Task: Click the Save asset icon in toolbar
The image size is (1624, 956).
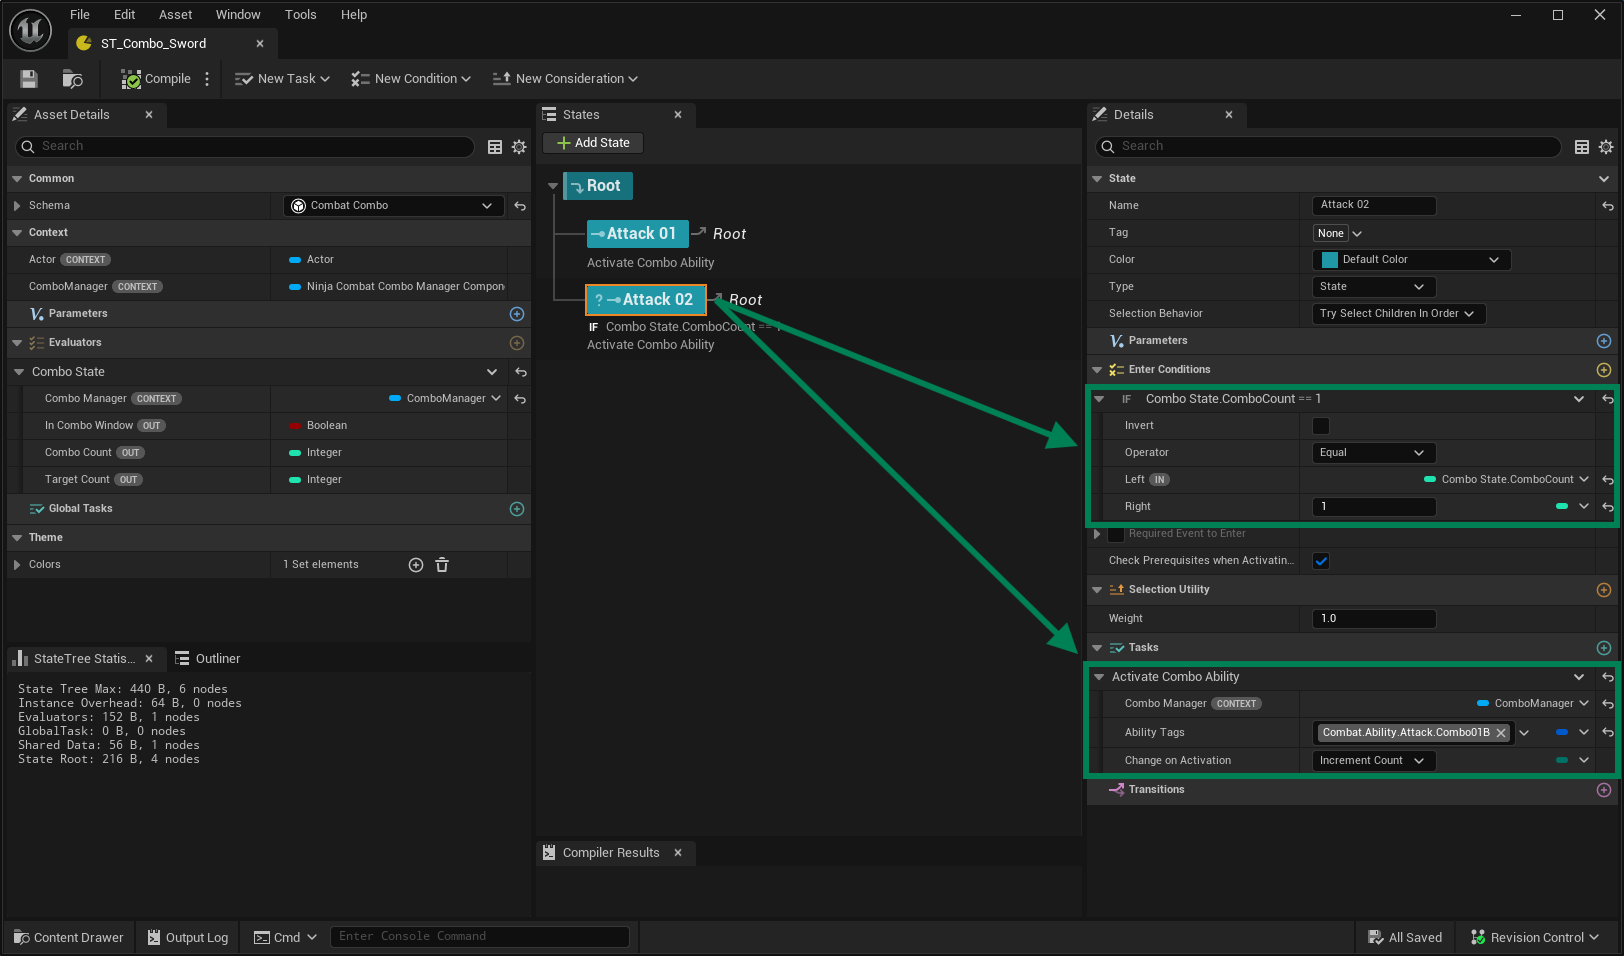Action: pos(29,79)
